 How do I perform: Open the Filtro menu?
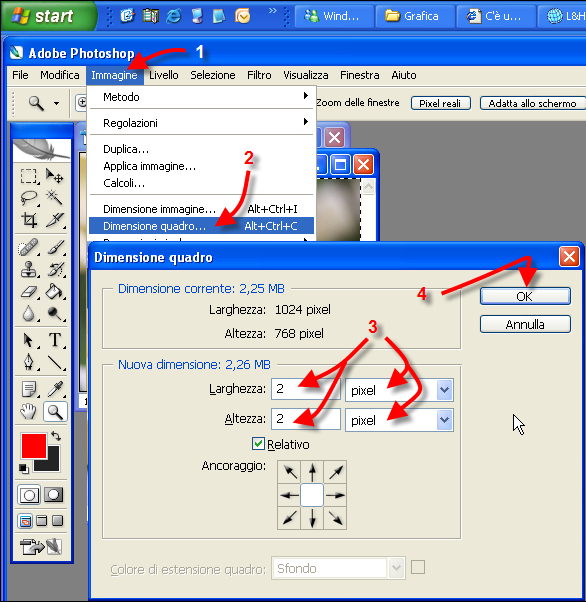(259, 75)
